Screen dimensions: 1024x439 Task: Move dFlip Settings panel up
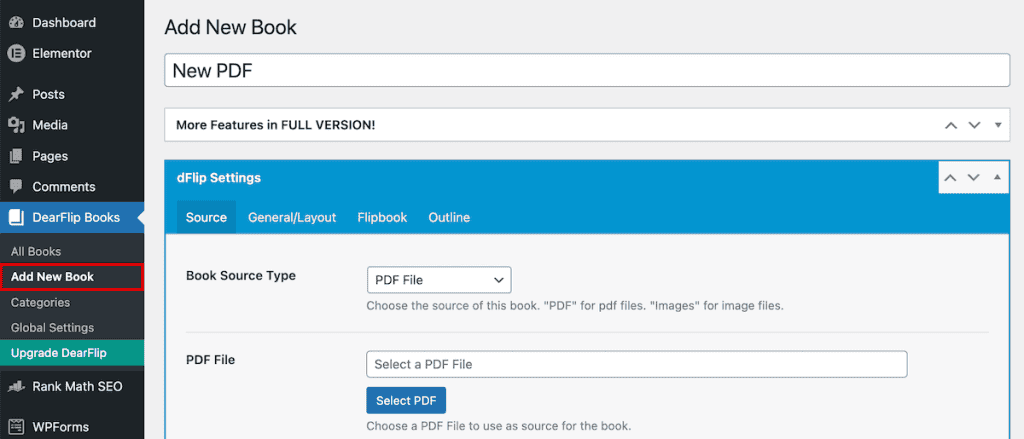coord(951,177)
